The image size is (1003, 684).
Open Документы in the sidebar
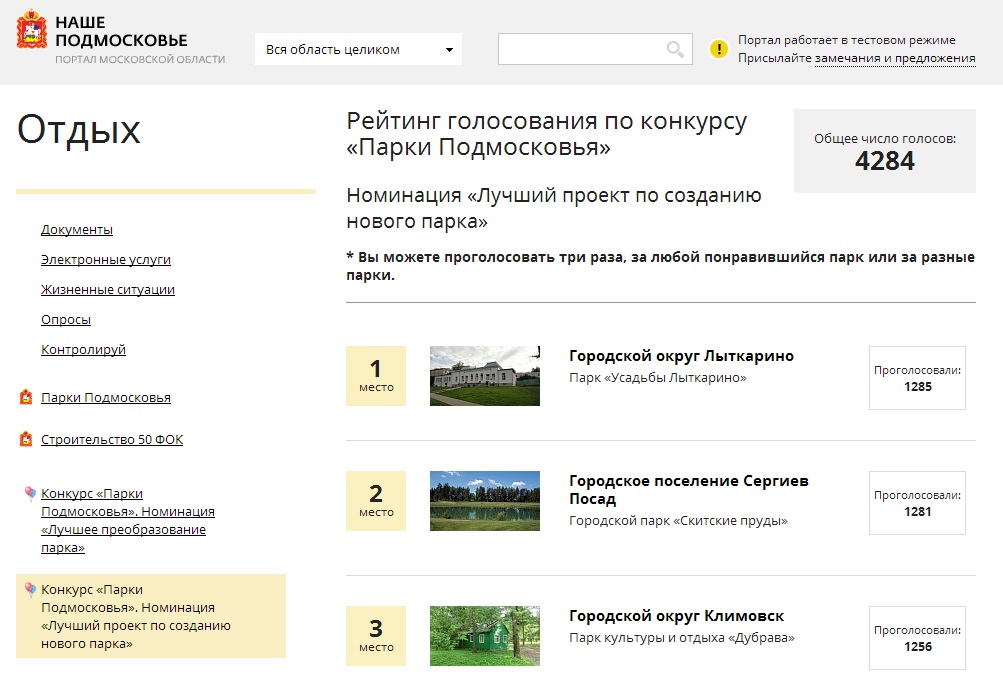coord(77,230)
